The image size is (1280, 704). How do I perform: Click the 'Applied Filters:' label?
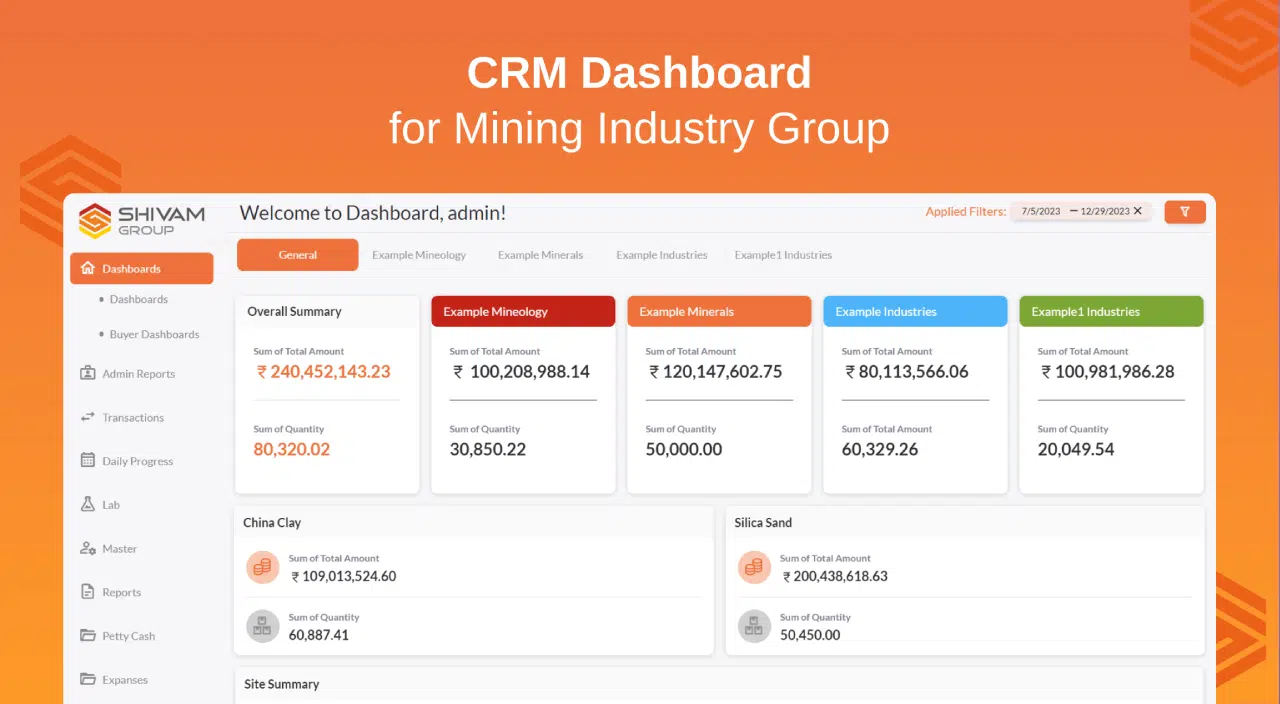(x=965, y=211)
